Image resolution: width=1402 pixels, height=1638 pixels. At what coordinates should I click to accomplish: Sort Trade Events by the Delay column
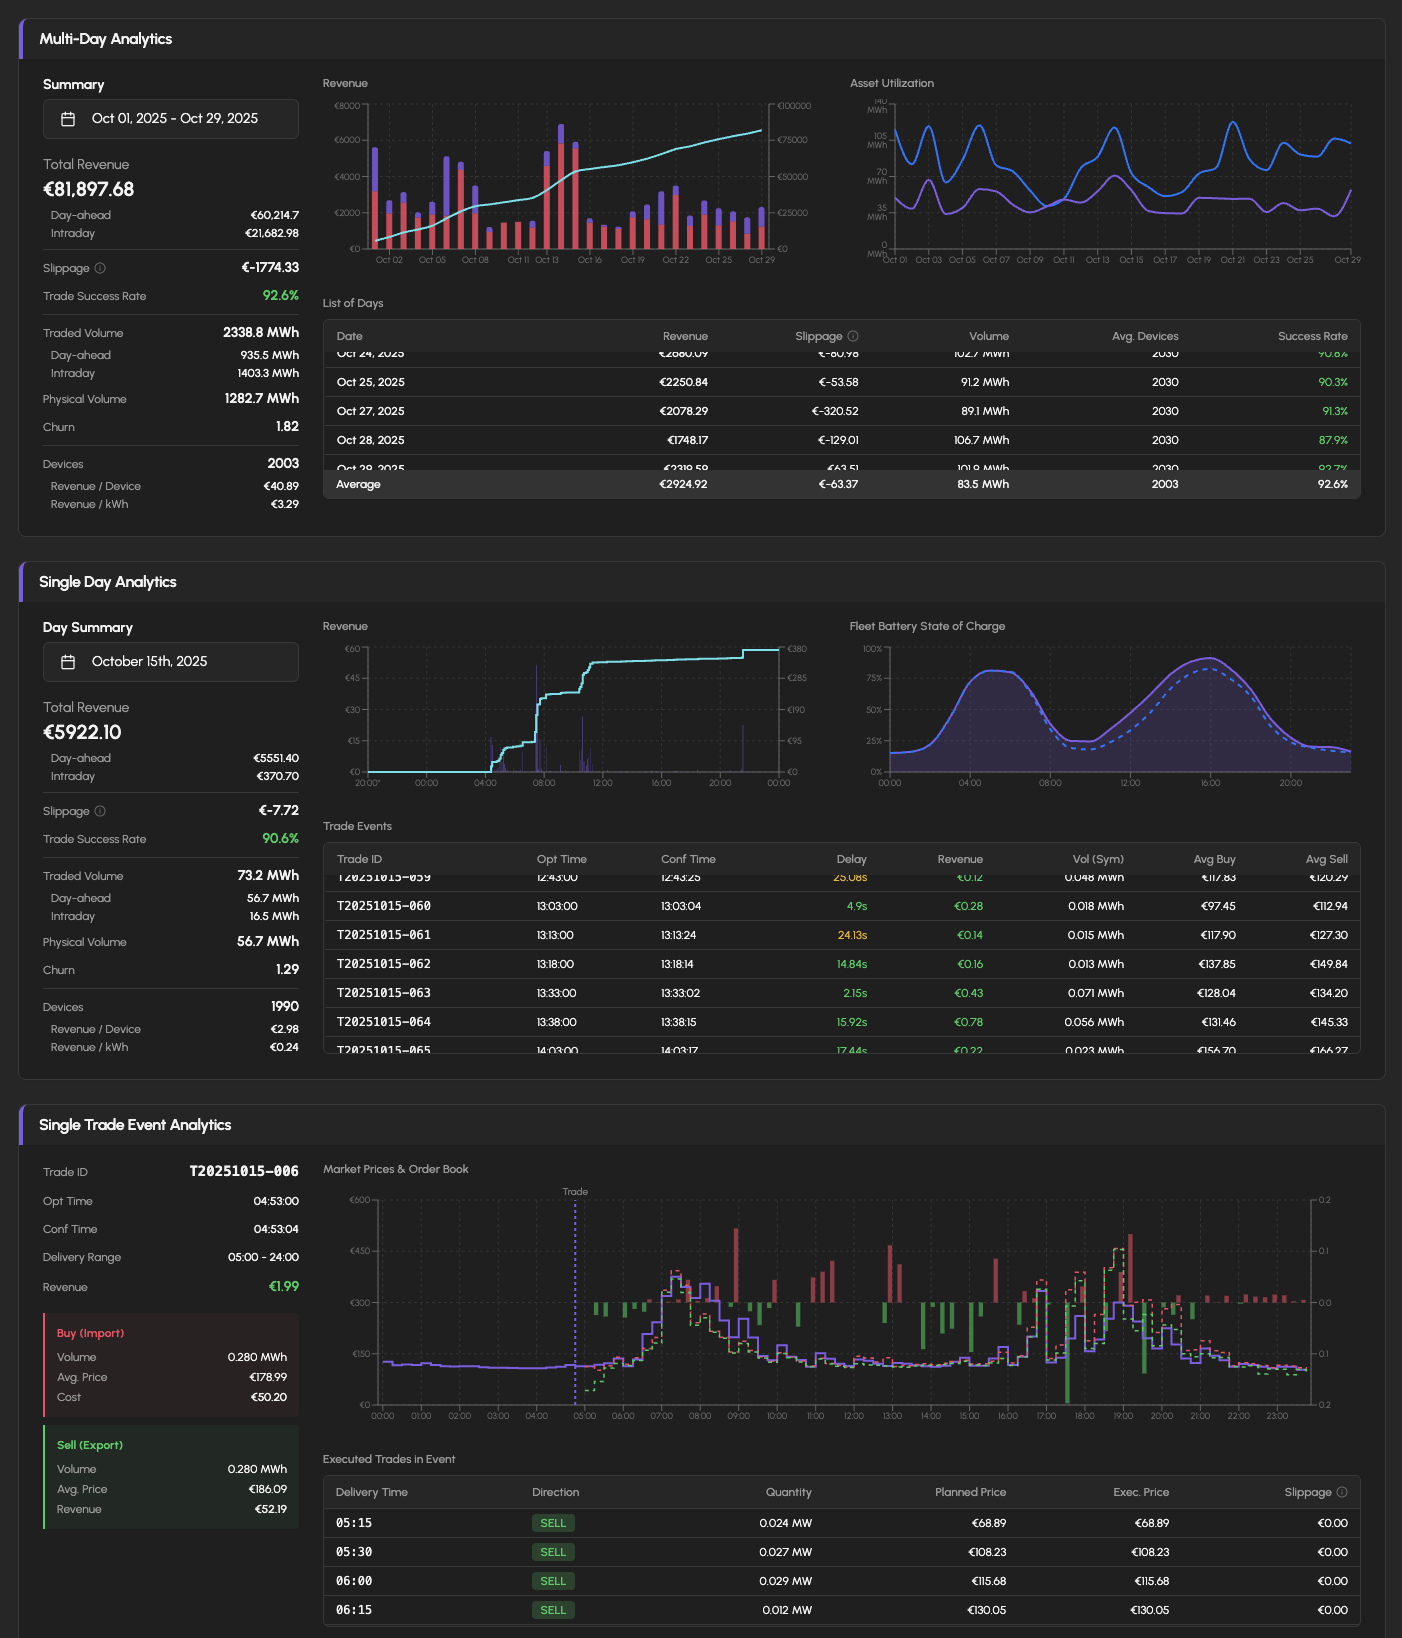coord(851,859)
